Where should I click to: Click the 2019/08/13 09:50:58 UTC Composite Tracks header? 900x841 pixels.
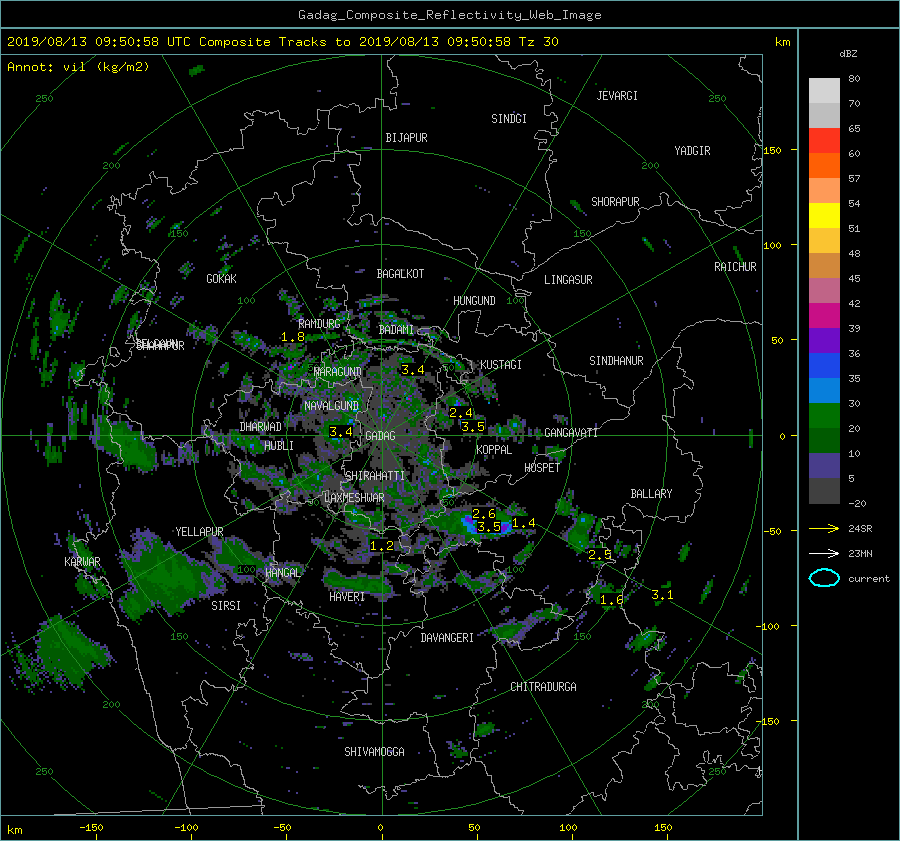click(x=282, y=42)
